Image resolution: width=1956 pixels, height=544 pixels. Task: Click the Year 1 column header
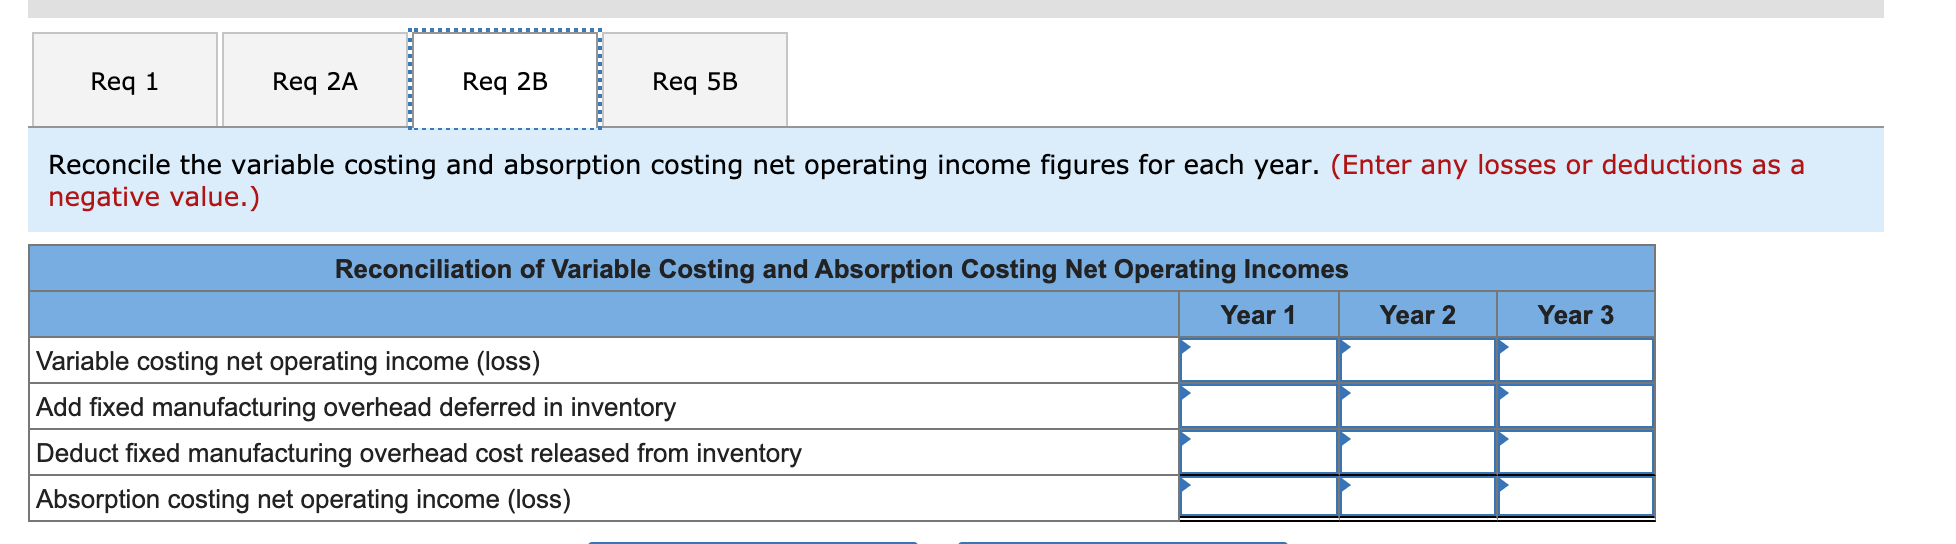tap(1258, 315)
